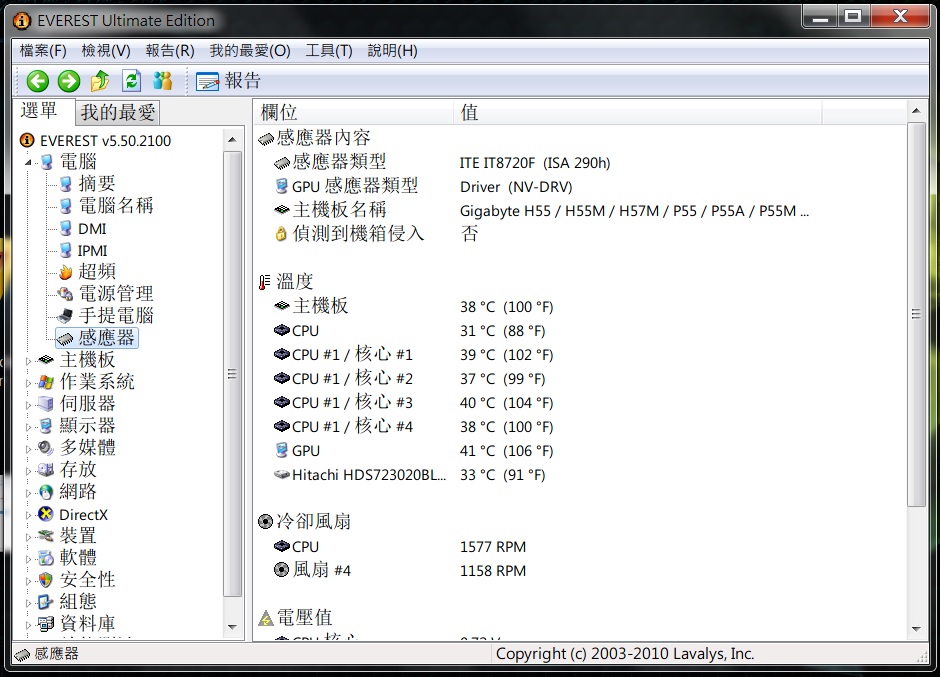Click the 裝置 devices icon
Viewport: 940px width, 677px height.
coord(46,536)
